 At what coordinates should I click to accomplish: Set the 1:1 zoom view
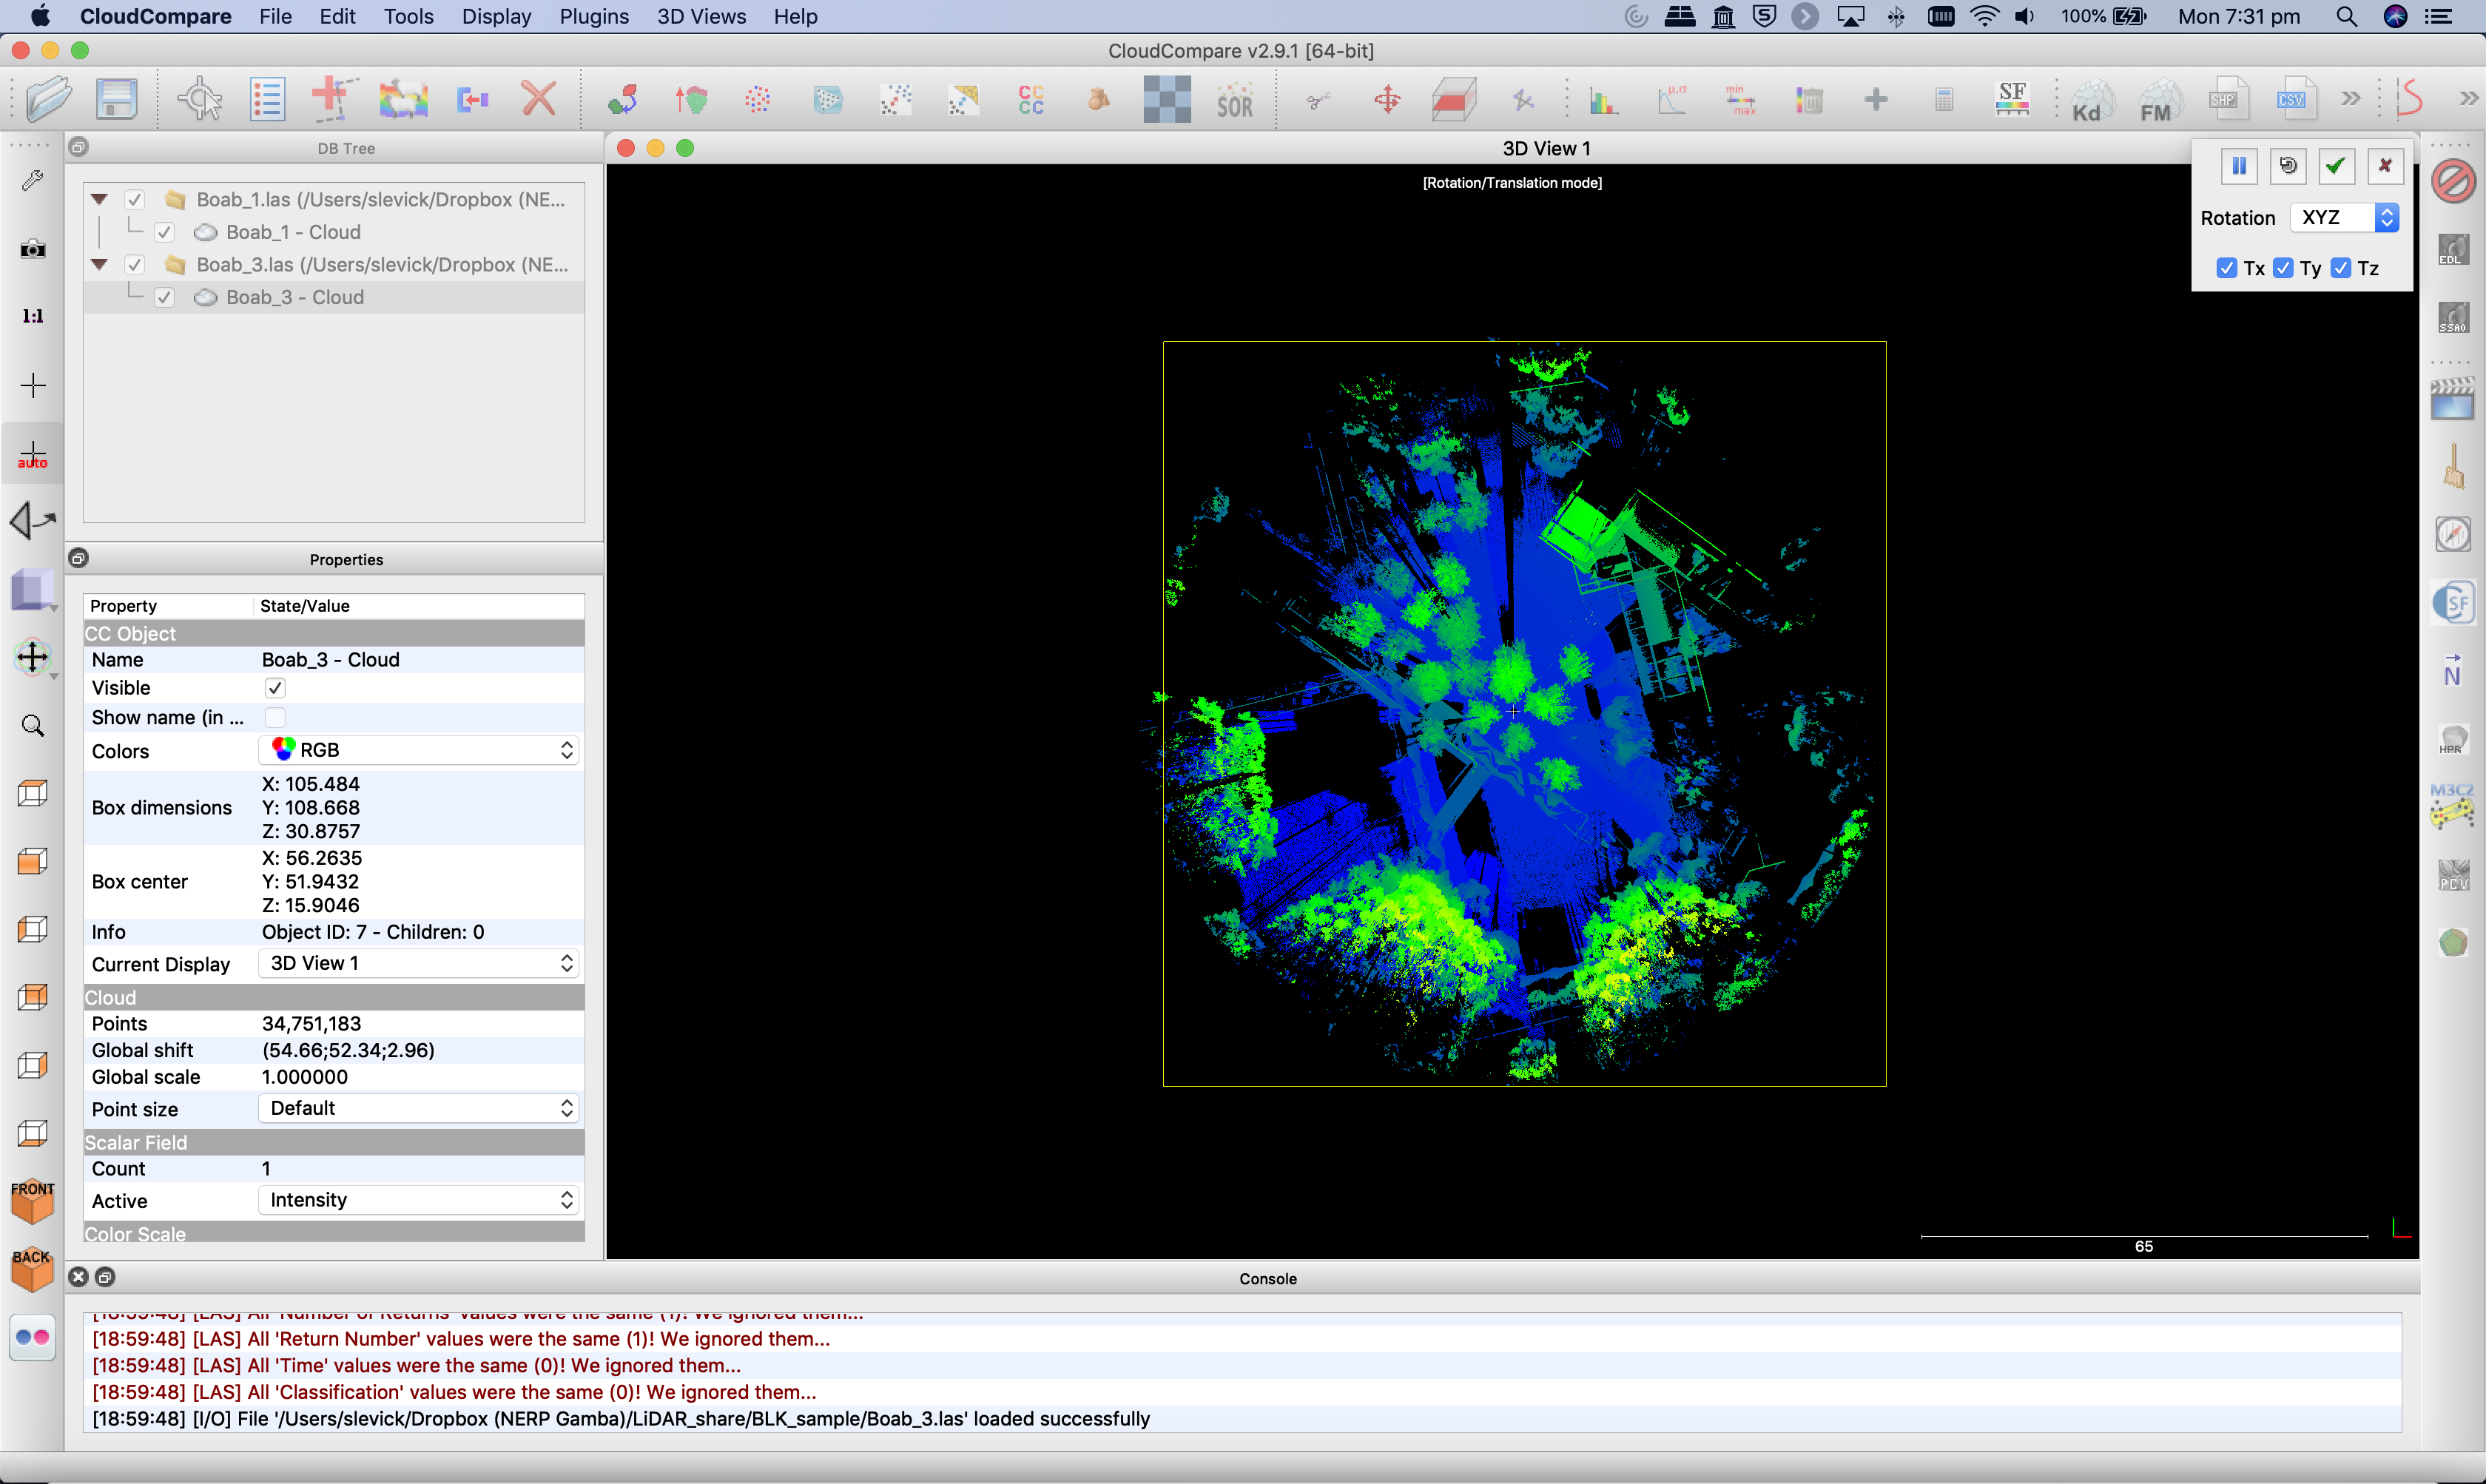pyautogui.click(x=33, y=316)
